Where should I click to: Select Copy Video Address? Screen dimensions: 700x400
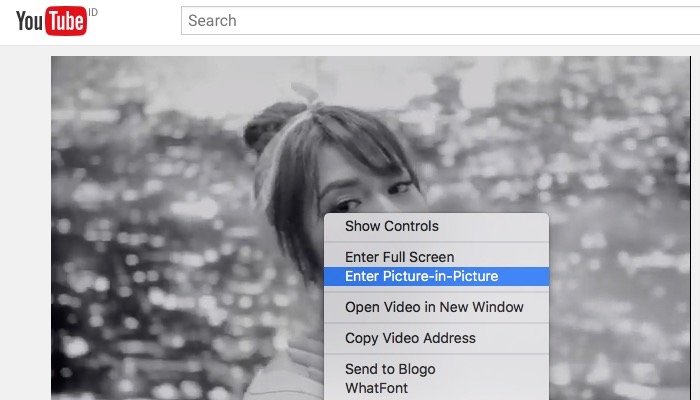tap(436, 338)
